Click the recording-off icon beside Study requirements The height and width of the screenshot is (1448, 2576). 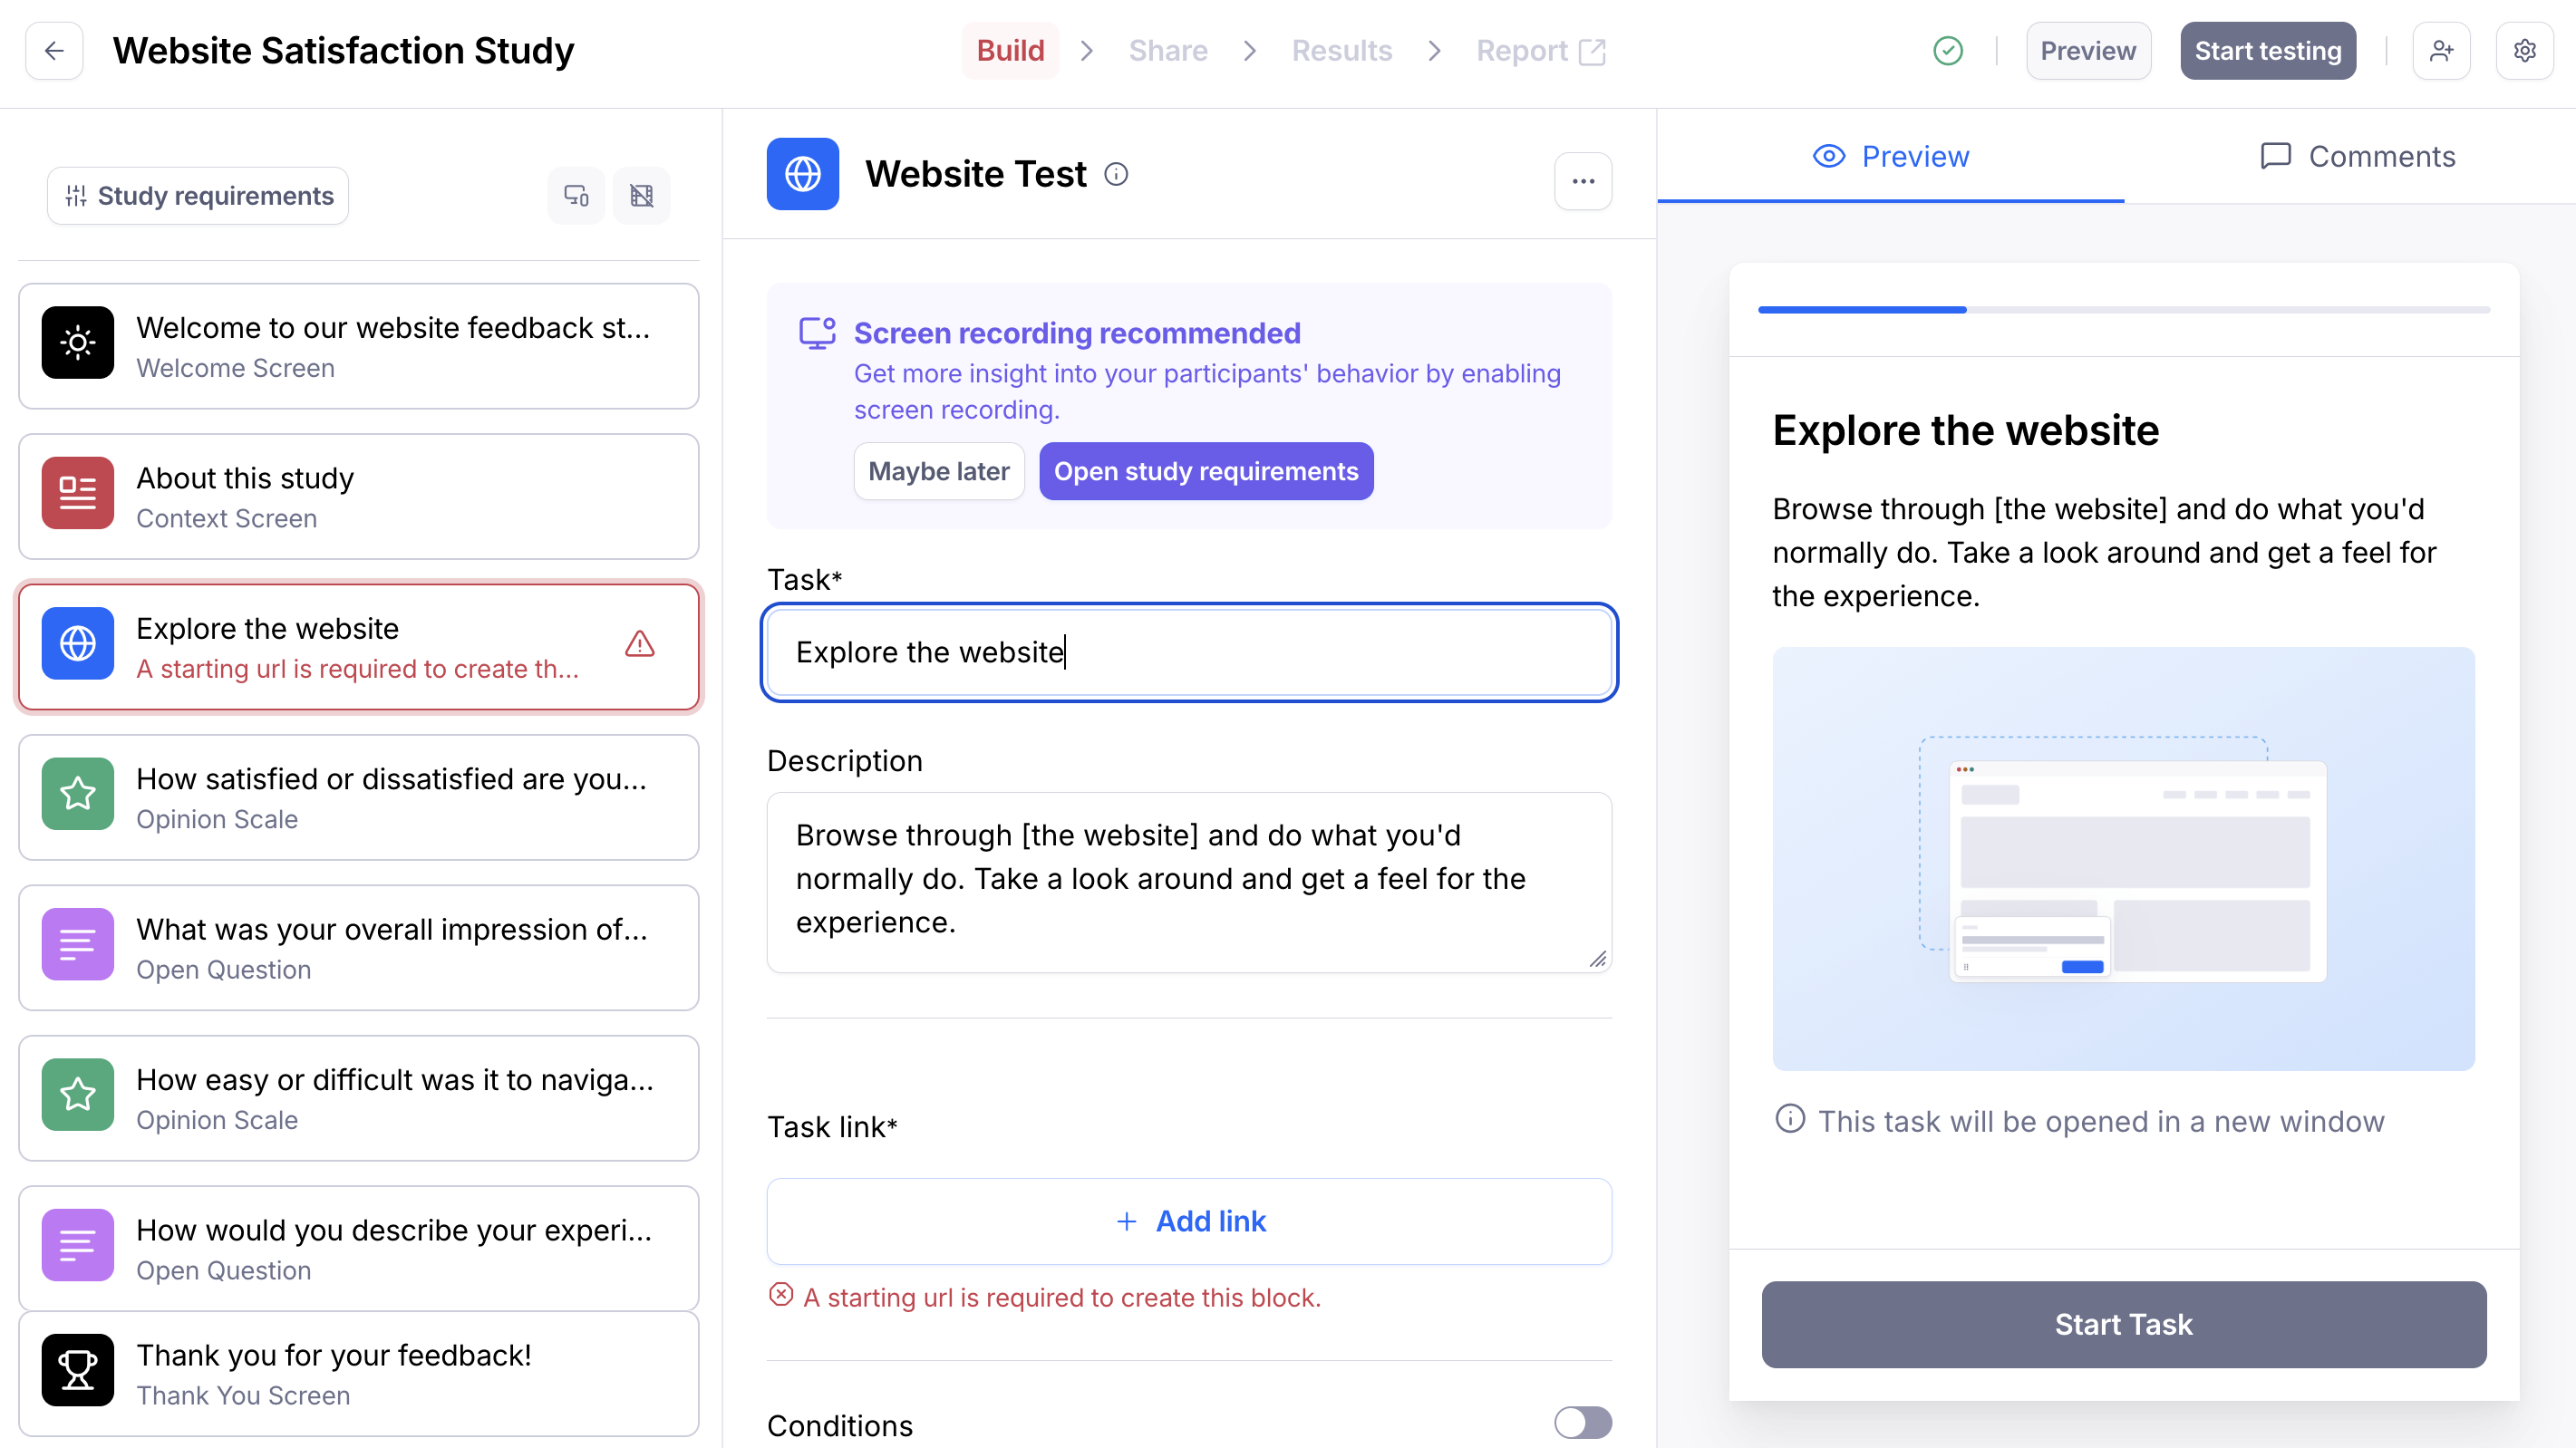pyautogui.click(x=641, y=196)
